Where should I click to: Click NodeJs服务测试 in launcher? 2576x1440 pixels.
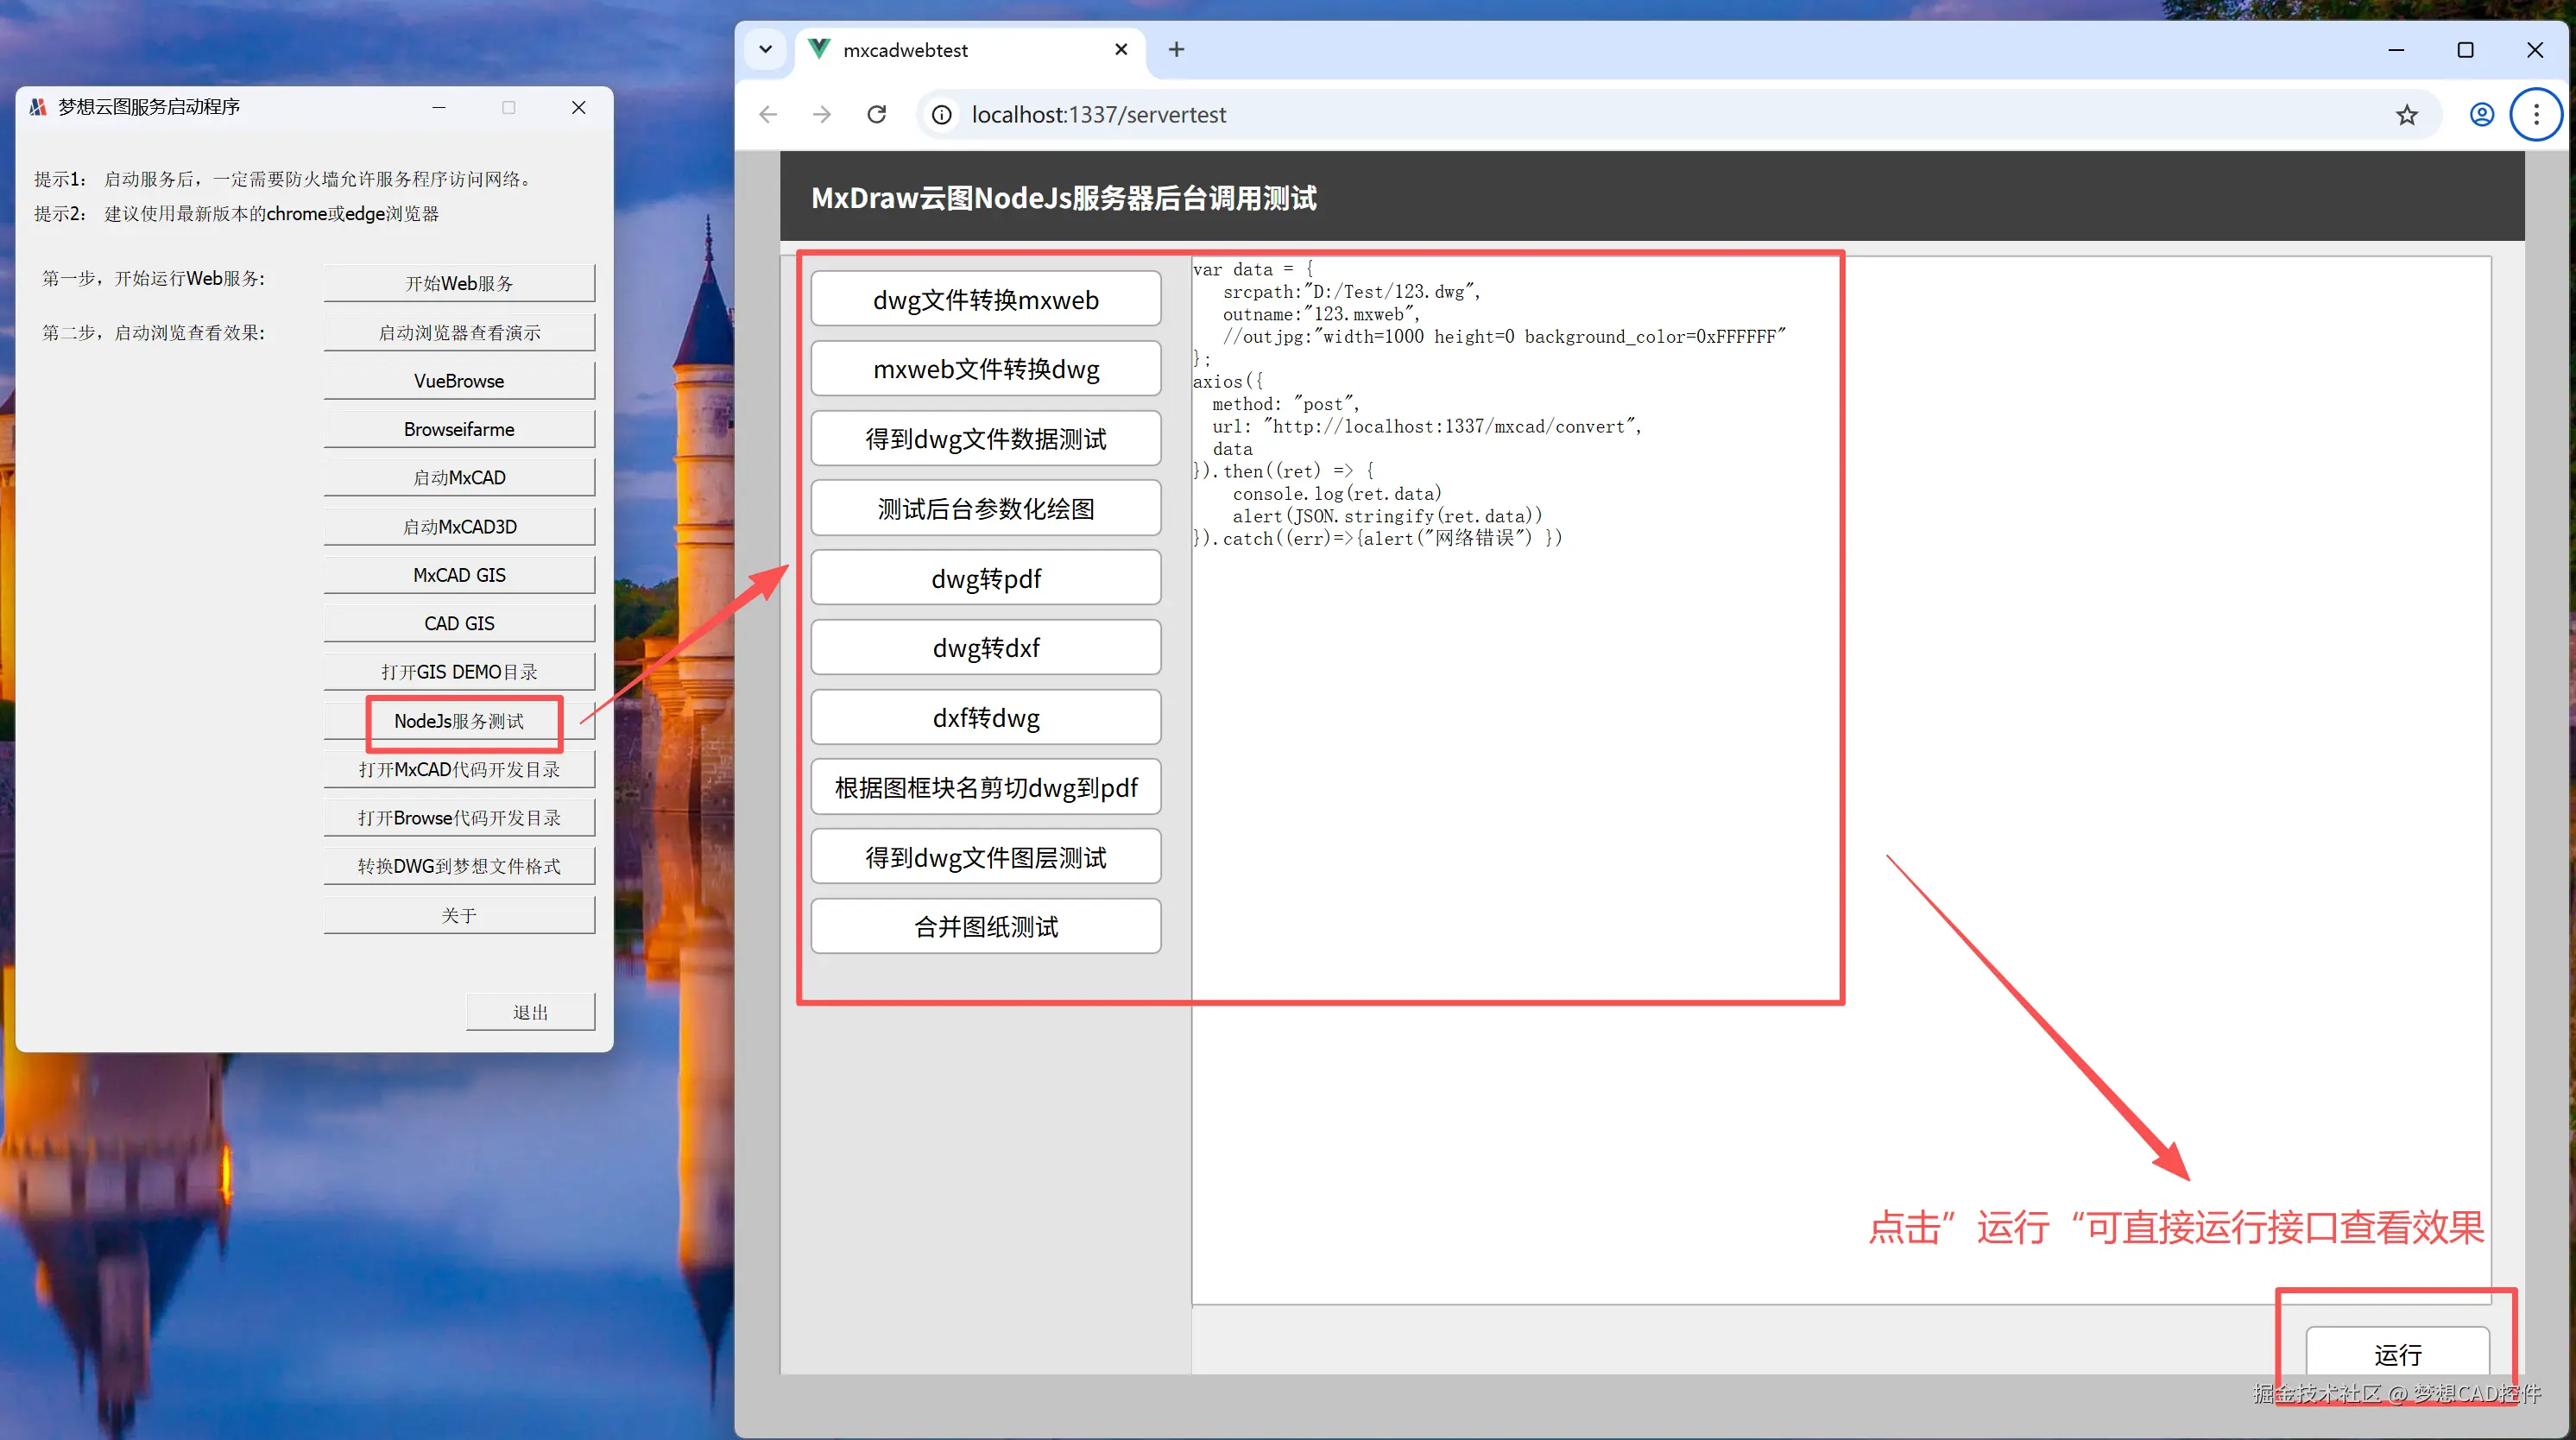(x=459, y=721)
